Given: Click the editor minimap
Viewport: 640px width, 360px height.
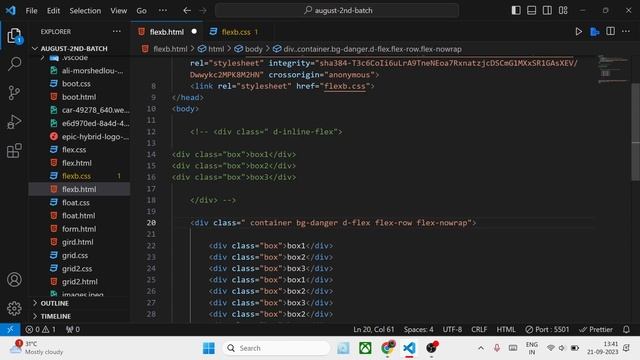Looking at the screenshot, I should pyautogui.click(x=612, y=69).
